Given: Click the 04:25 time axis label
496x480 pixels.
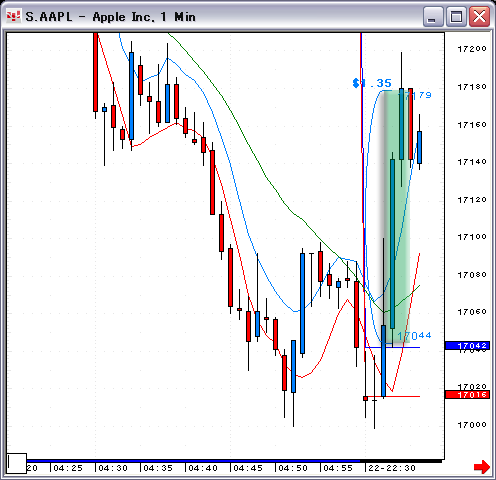Looking at the screenshot, I should [x=68, y=468].
